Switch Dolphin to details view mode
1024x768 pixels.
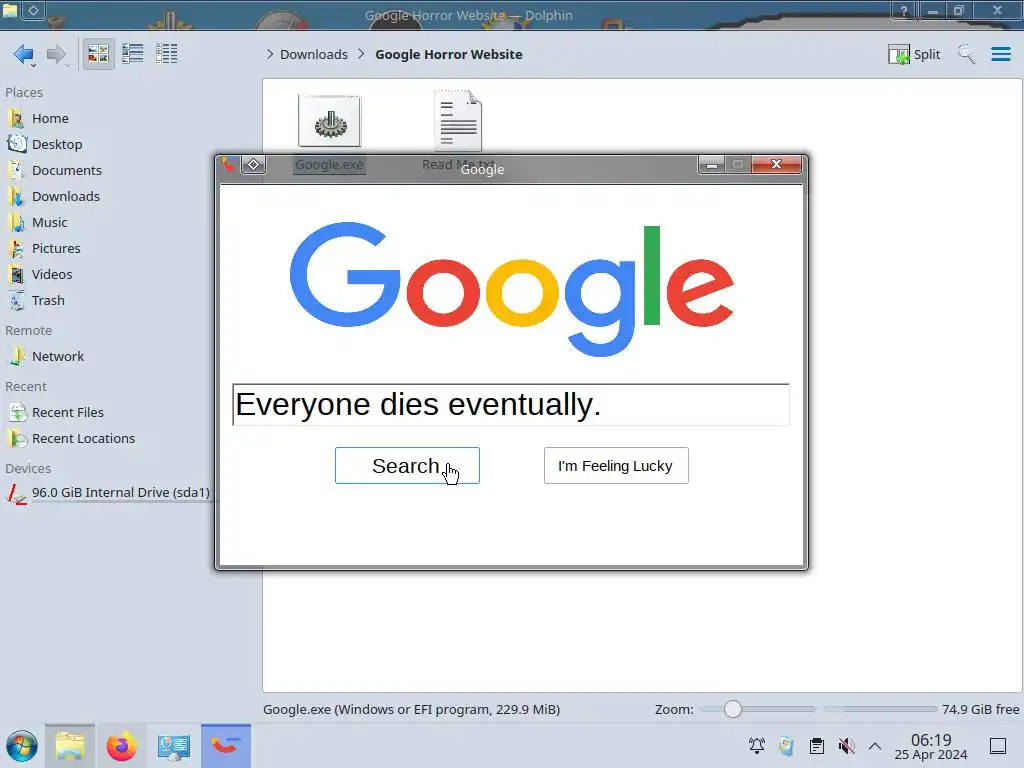167,54
